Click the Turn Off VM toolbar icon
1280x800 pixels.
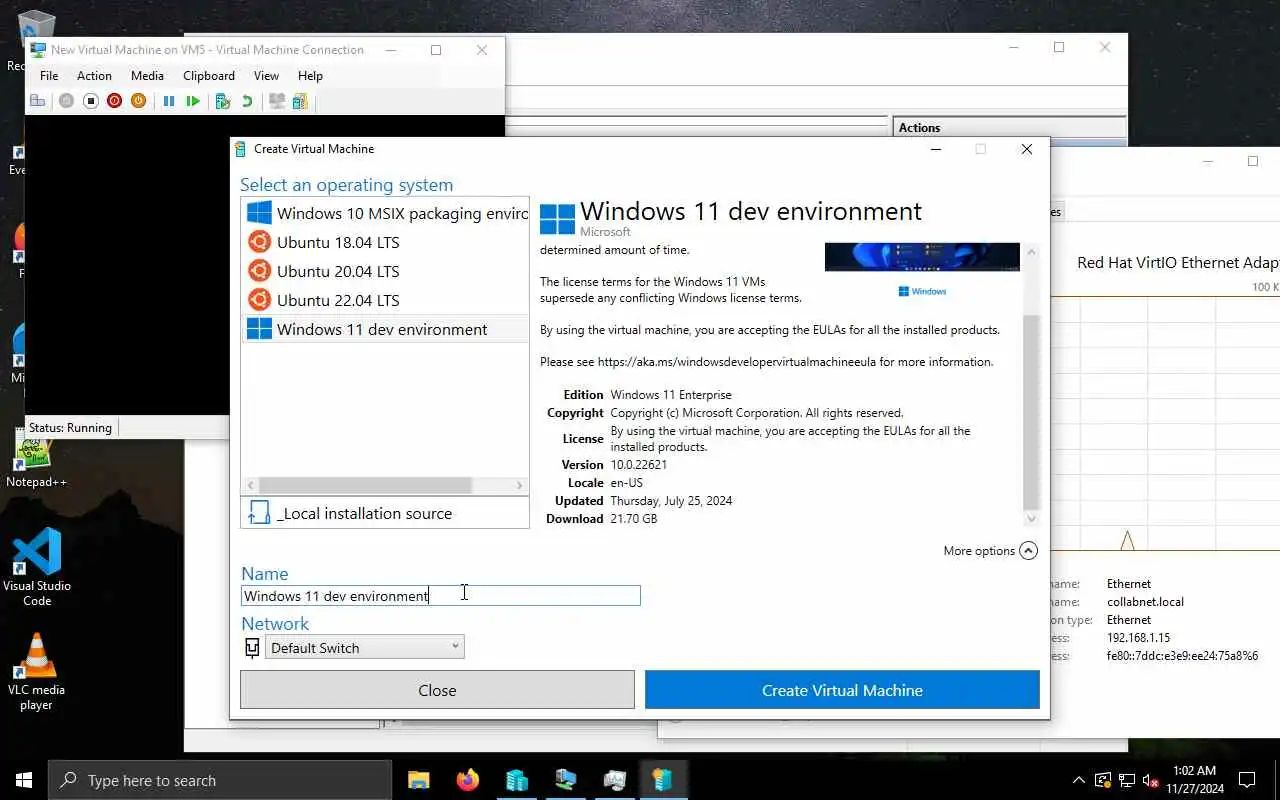point(90,101)
